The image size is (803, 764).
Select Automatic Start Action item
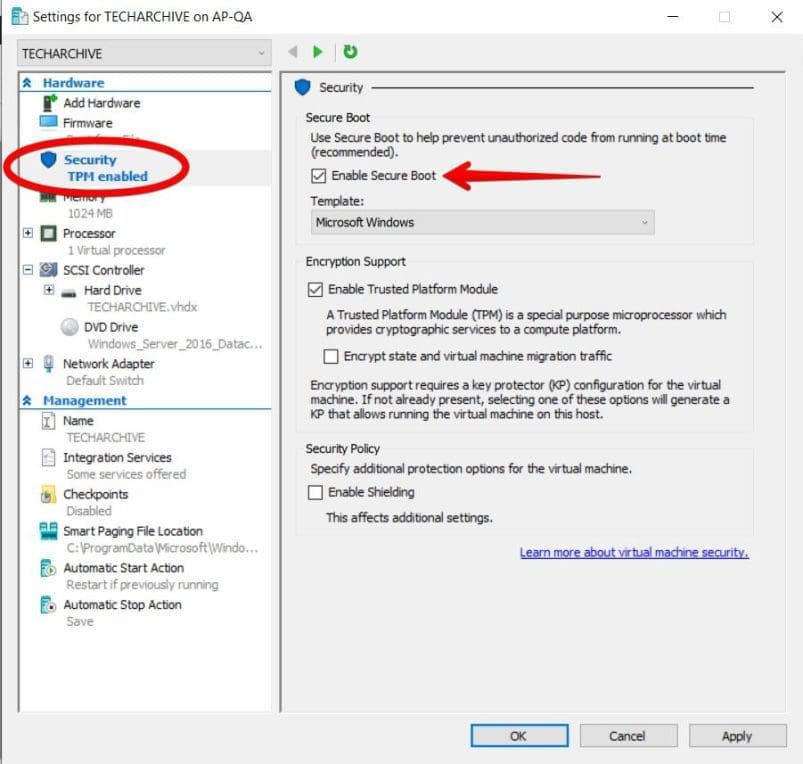pyautogui.click(x=123, y=568)
